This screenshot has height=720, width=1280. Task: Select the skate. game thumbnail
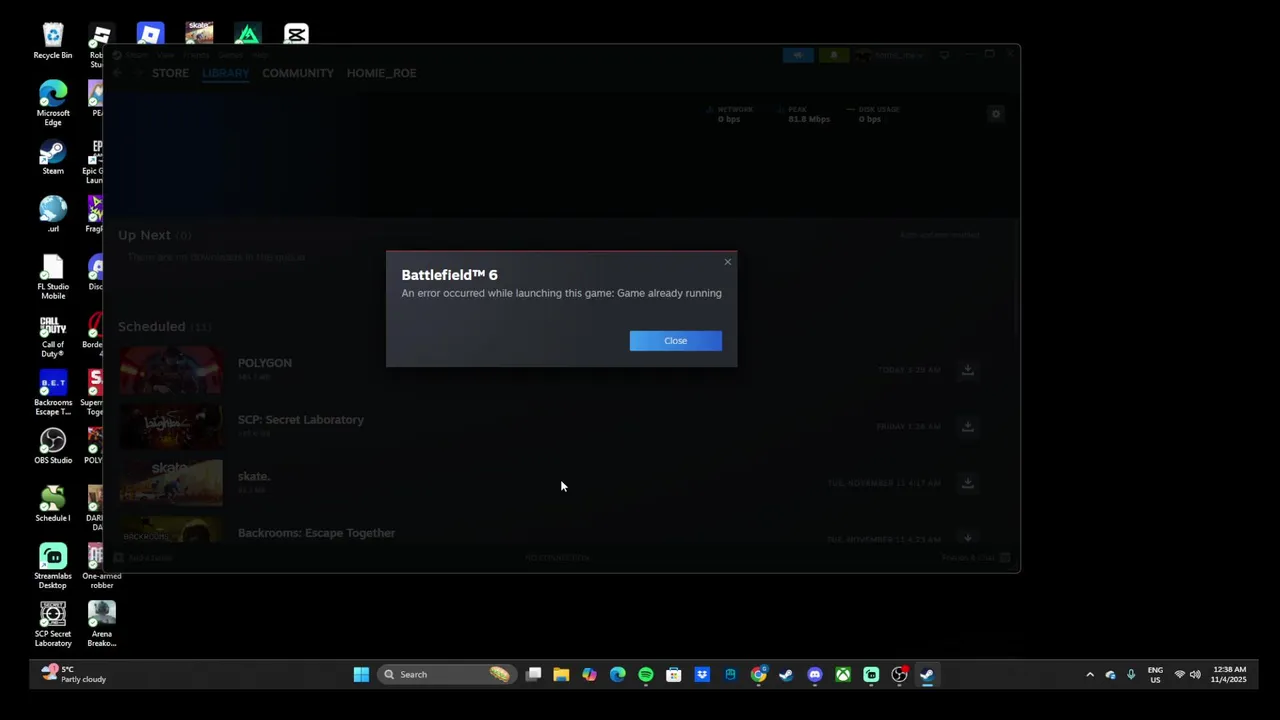171,483
